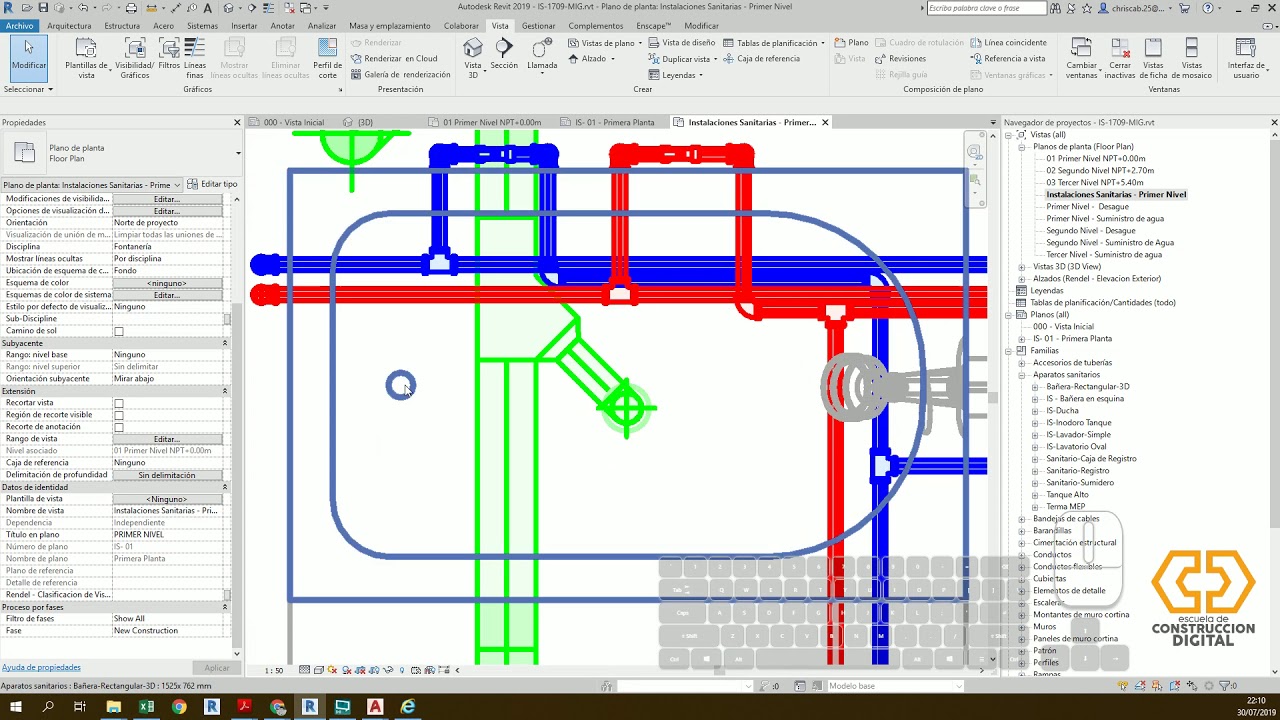Open Revisiones dialog
This screenshot has width=1280, height=720.
click(x=900, y=59)
